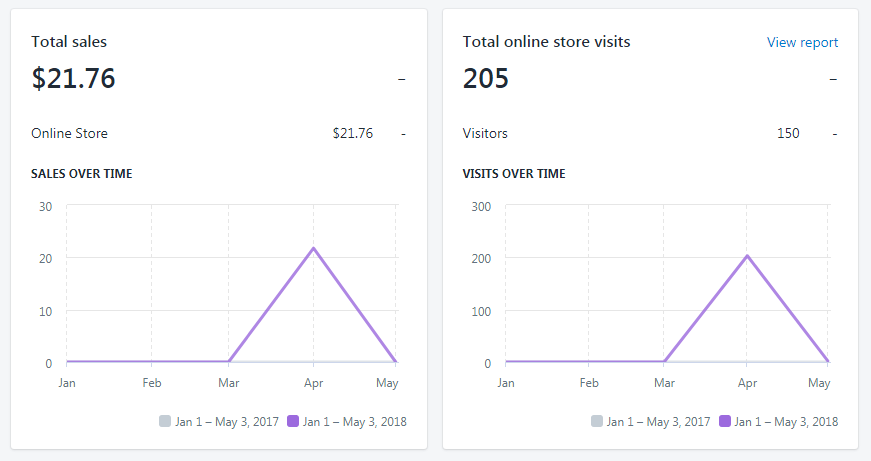Viewport: 871px width, 461px height.
Task: Click the Feb axis label on visits chart
Action: pyautogui.click(x=589, y=383)
